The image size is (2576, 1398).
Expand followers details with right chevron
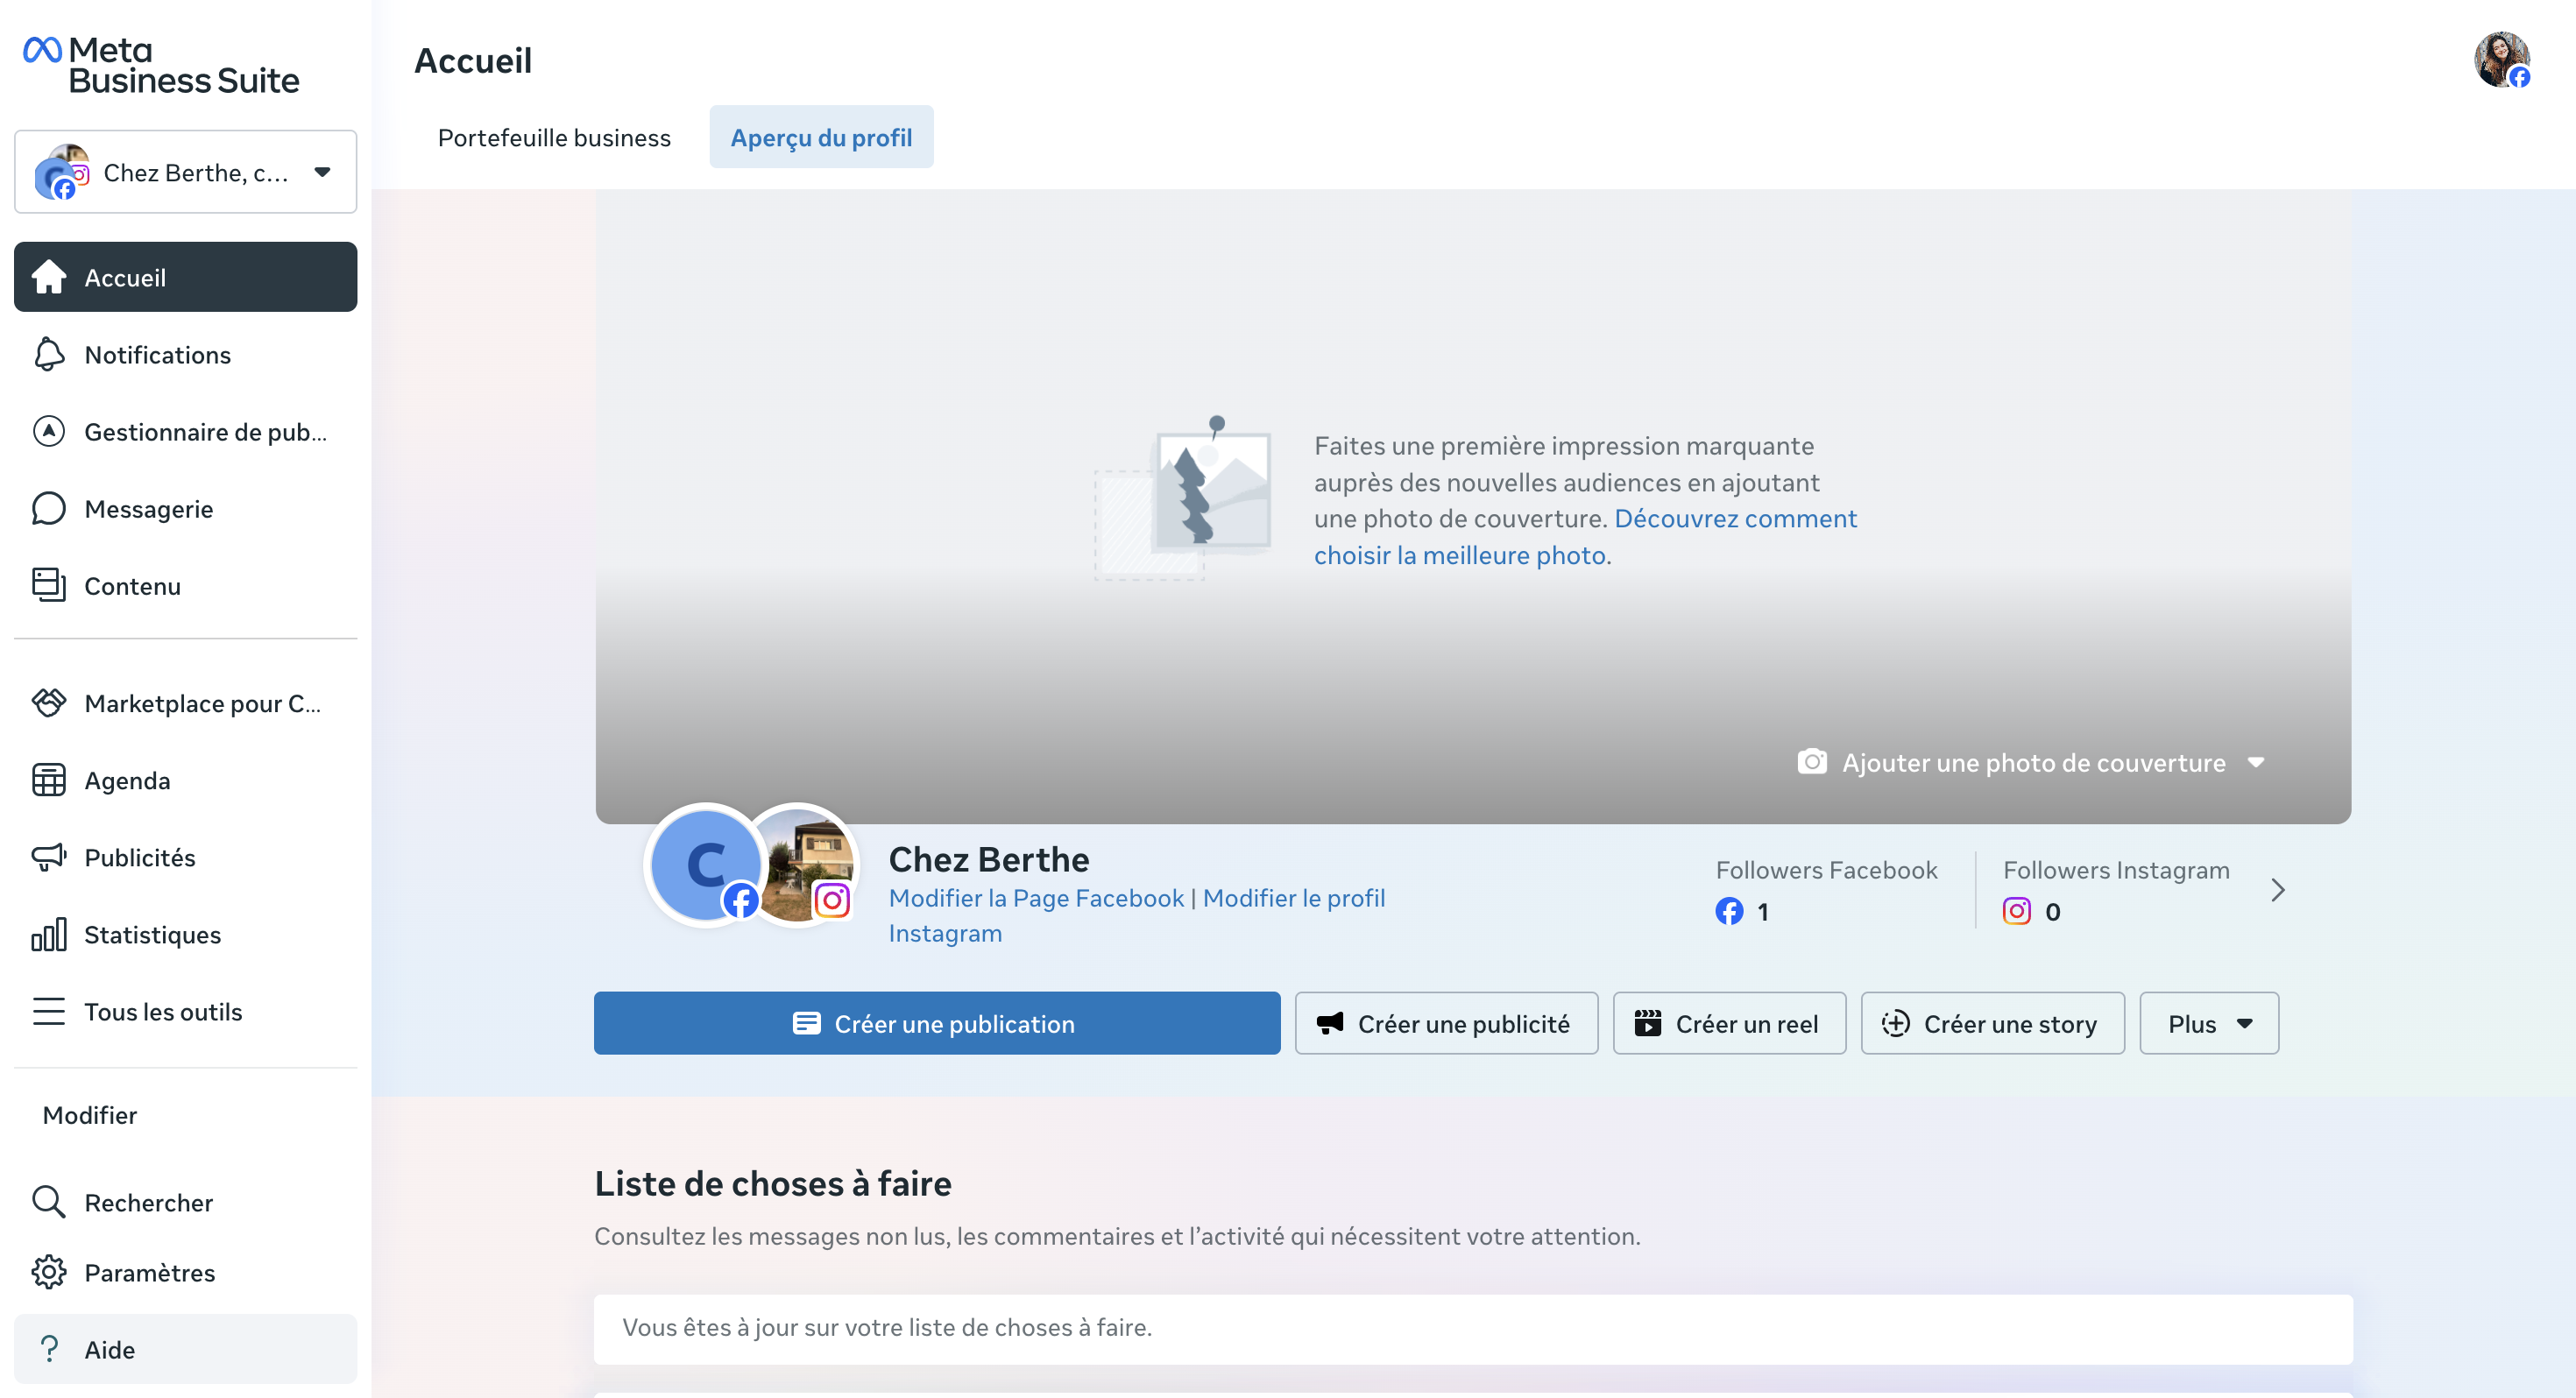pyautogui.click(x=2277, y=890)
